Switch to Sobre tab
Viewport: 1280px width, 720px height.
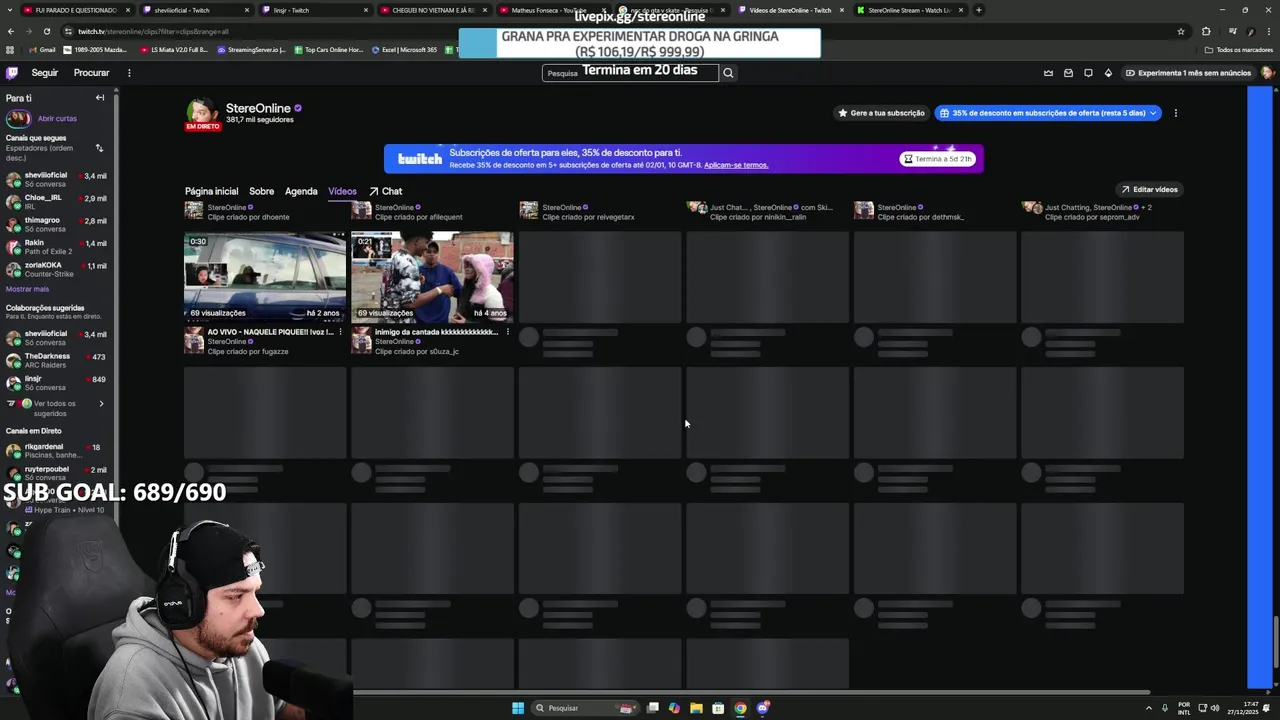(x=261, y=191)
